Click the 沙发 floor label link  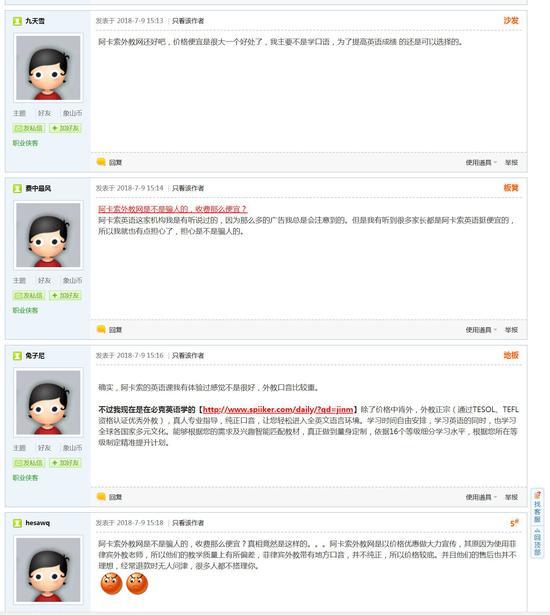click(511, 20)
